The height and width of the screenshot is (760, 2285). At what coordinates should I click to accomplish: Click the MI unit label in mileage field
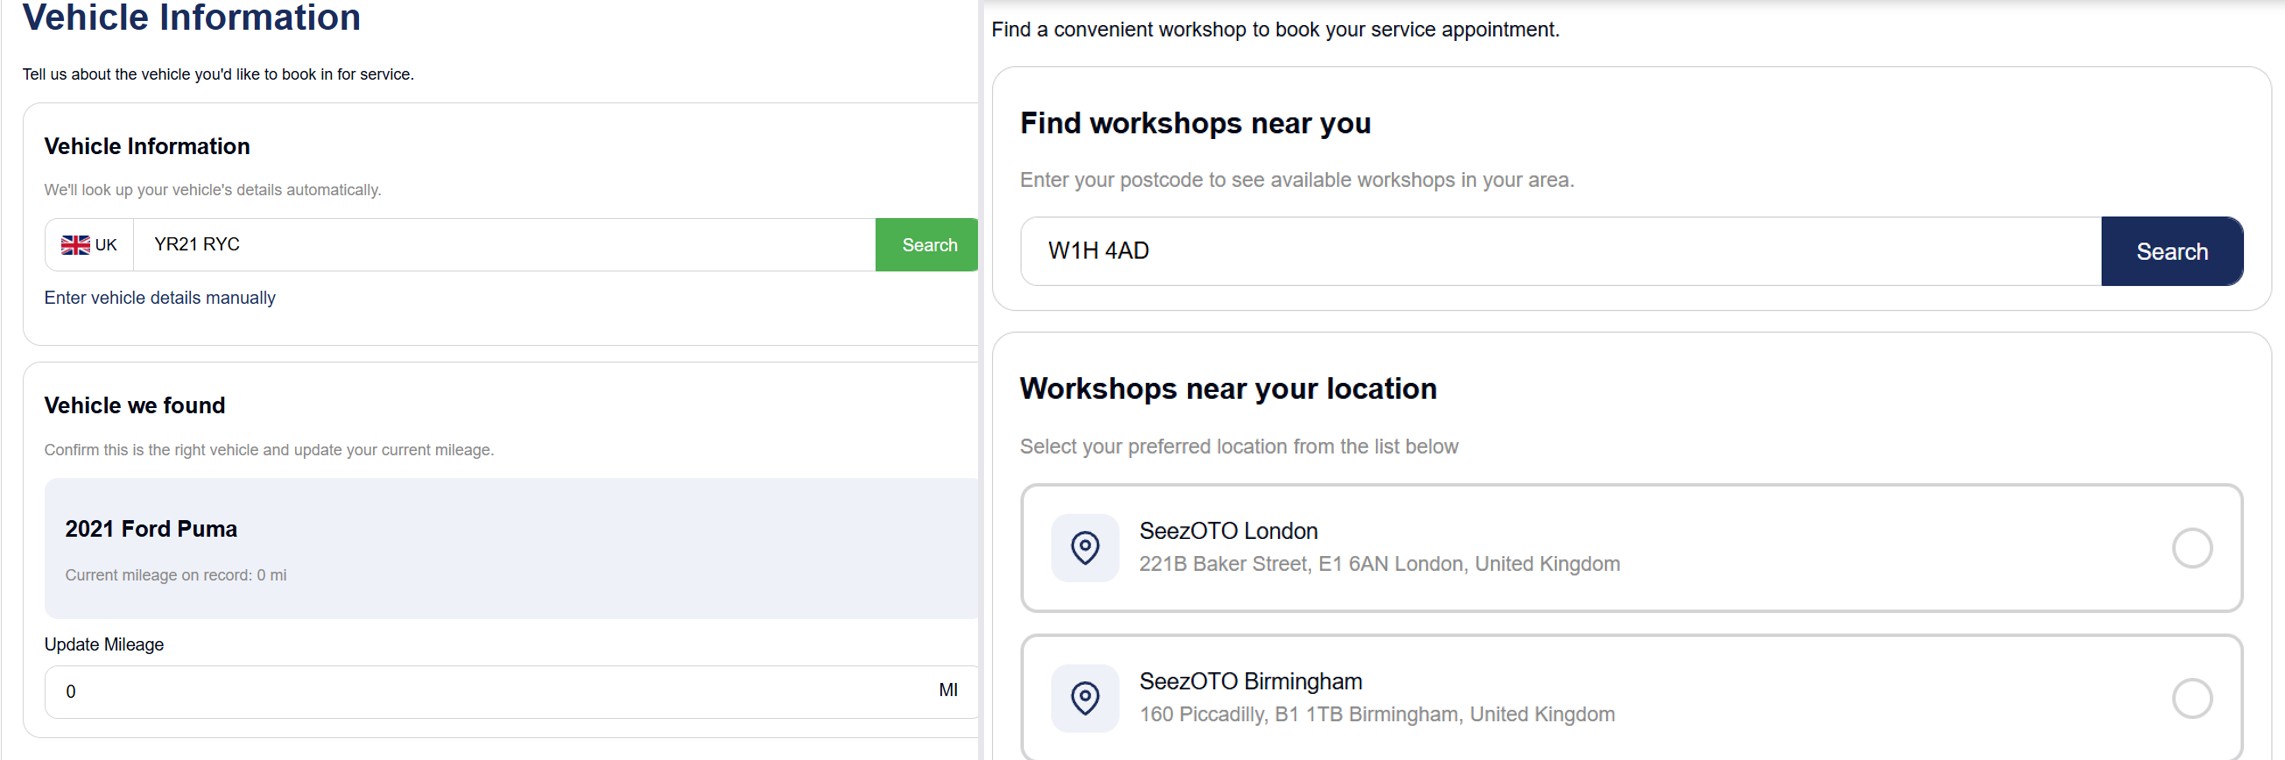coord(948,690)
